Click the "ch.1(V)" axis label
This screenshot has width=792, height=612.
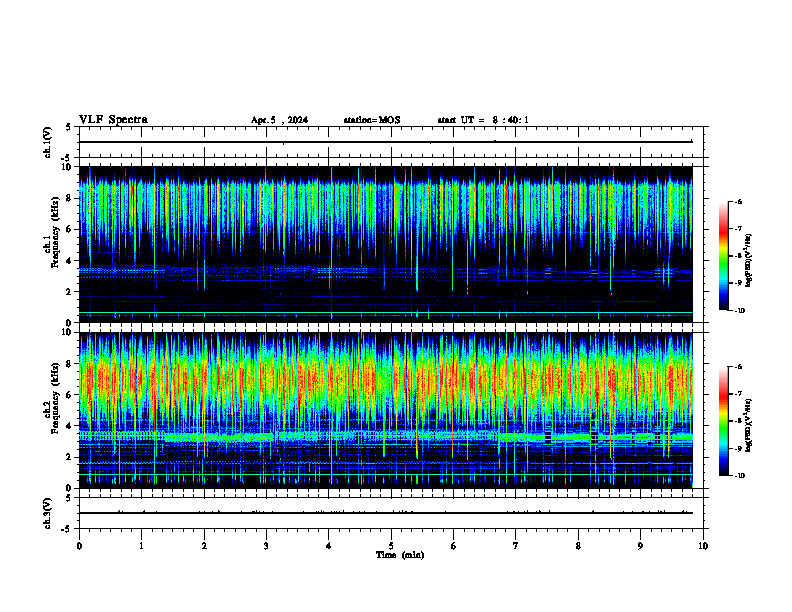48,142
